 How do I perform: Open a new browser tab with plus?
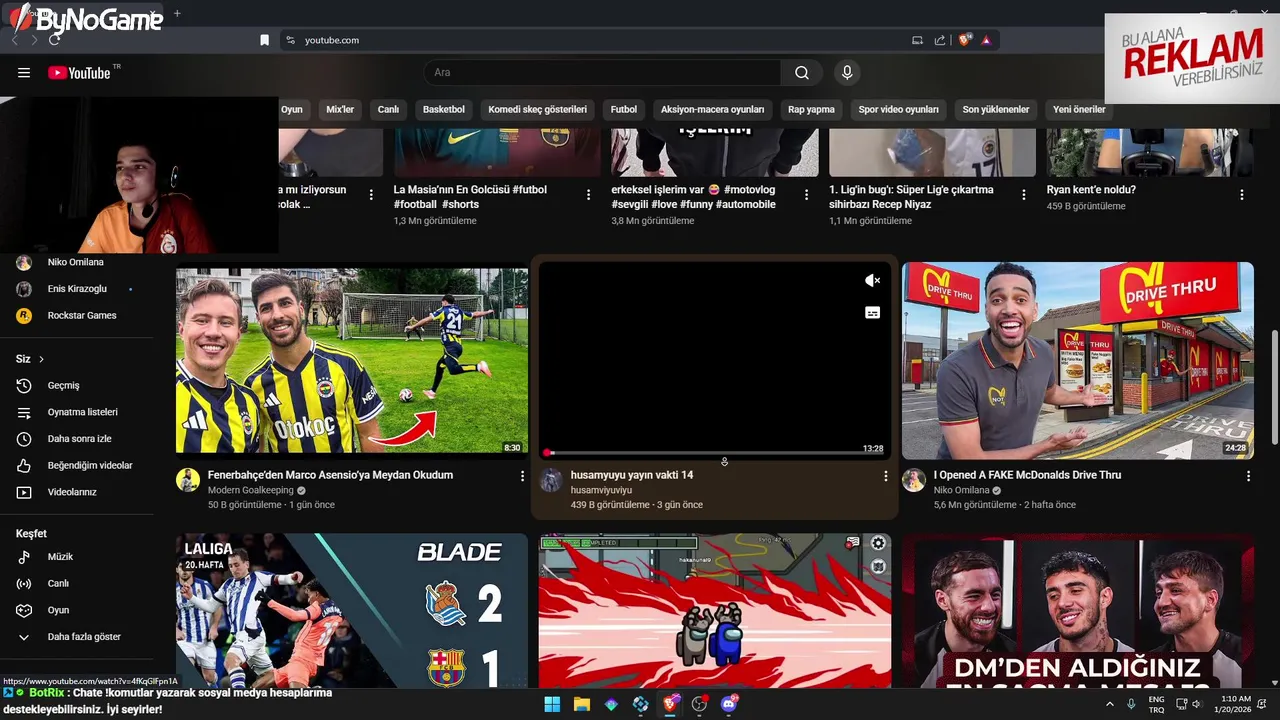(x=177, y=13)
